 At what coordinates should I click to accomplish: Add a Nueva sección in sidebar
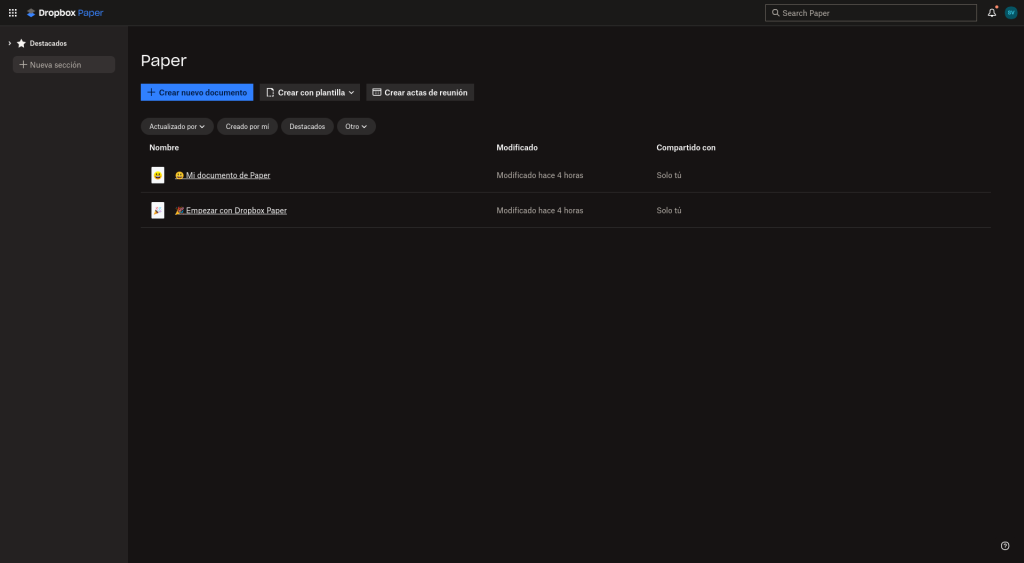[x=64, y=65]
